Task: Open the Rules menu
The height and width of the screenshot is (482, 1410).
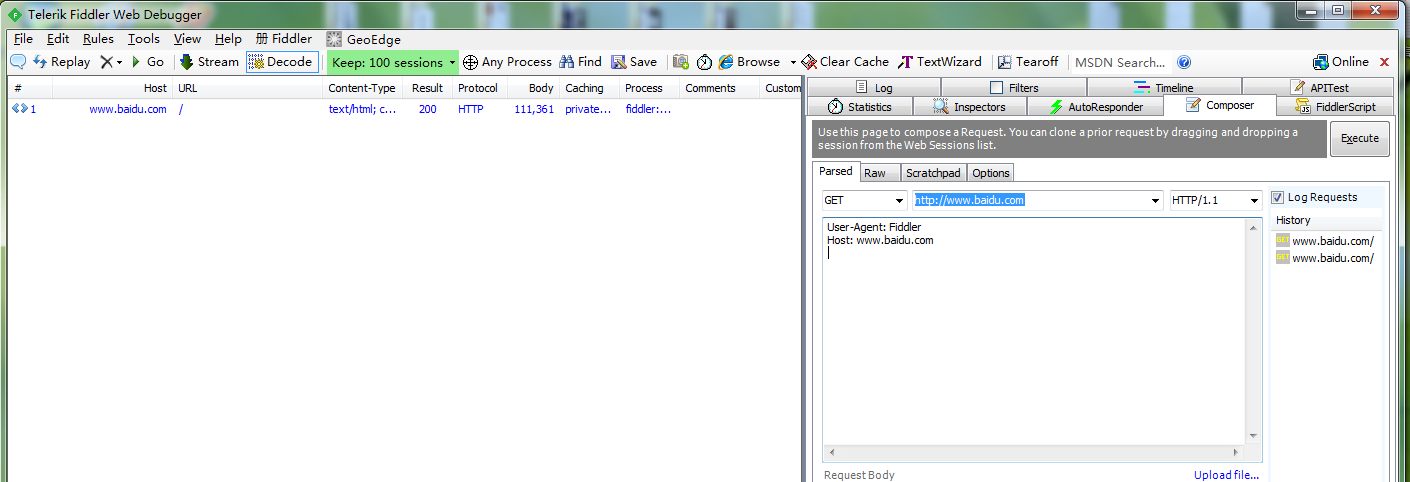Action: click(98, 39)
